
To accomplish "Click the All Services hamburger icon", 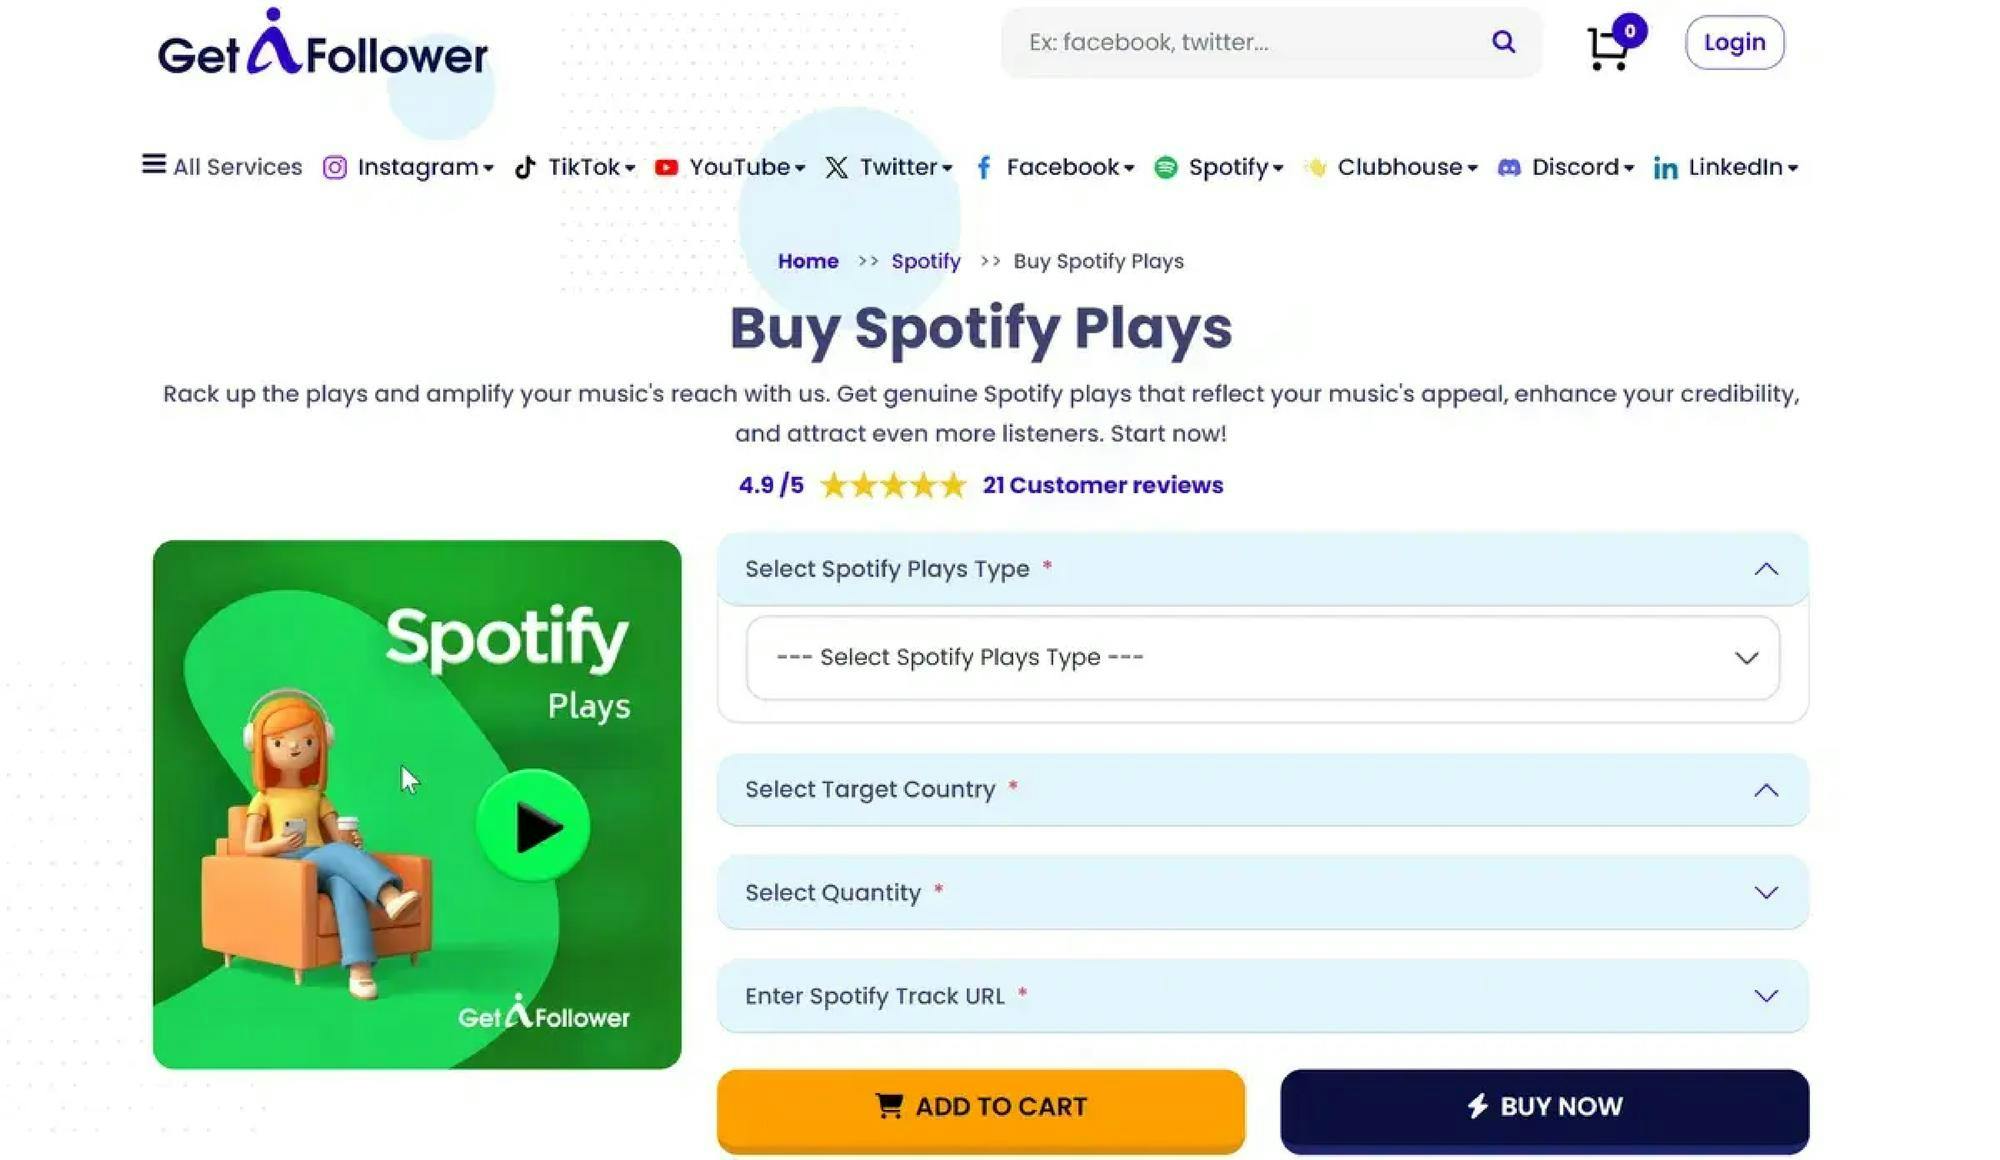I will 153,164.
